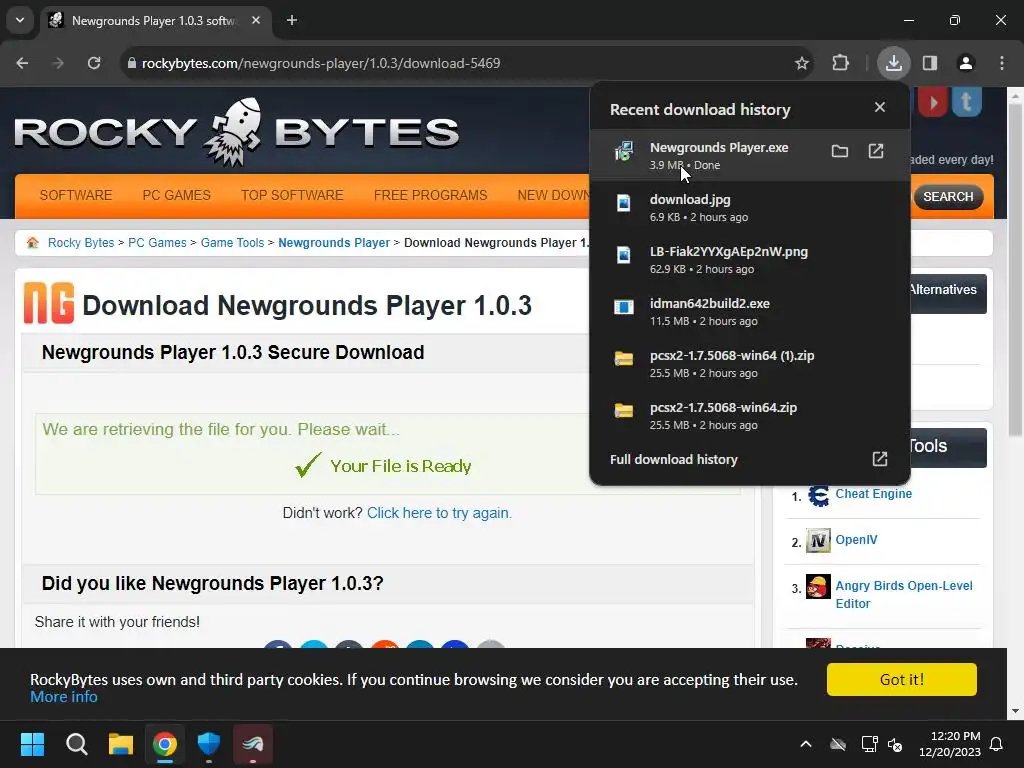
Task: Toggle the Chrome side panel icon
Action: (x=930, y=63)
